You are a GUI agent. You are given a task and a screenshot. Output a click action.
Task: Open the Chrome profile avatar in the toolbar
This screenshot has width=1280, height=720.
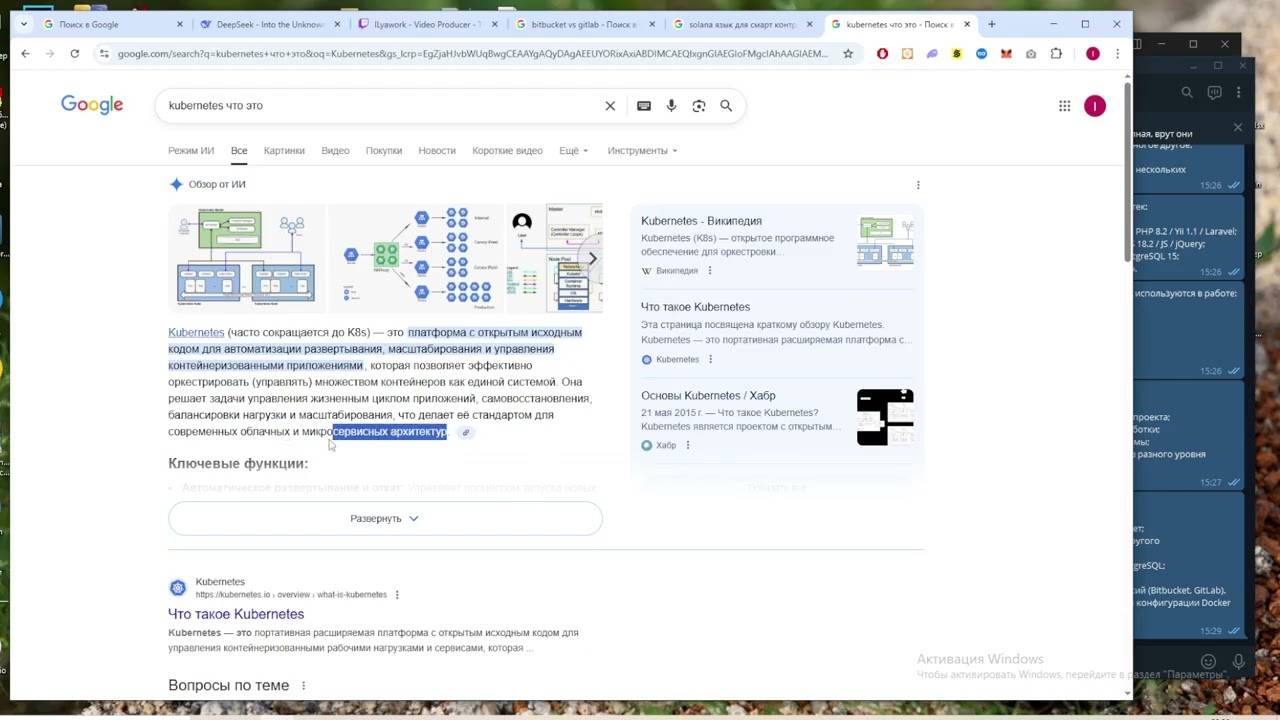coord(1093,54)
